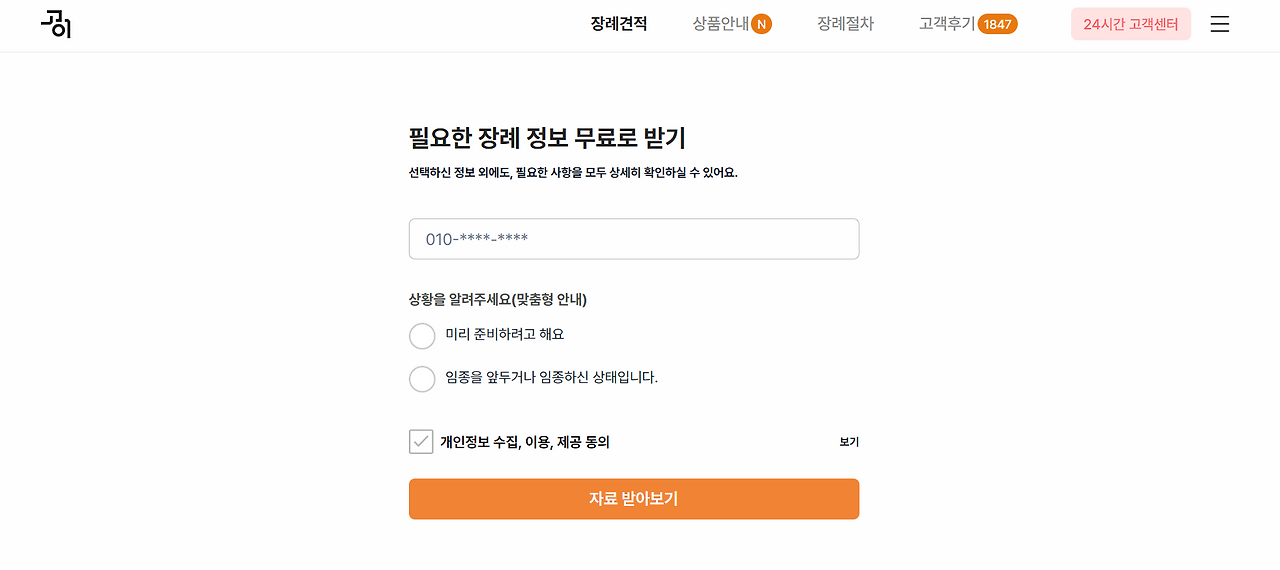Toggle the 개인정보 수집, 이용, 제공 동의 checkbox
The image size is (1280, 570).
(421, 442)
